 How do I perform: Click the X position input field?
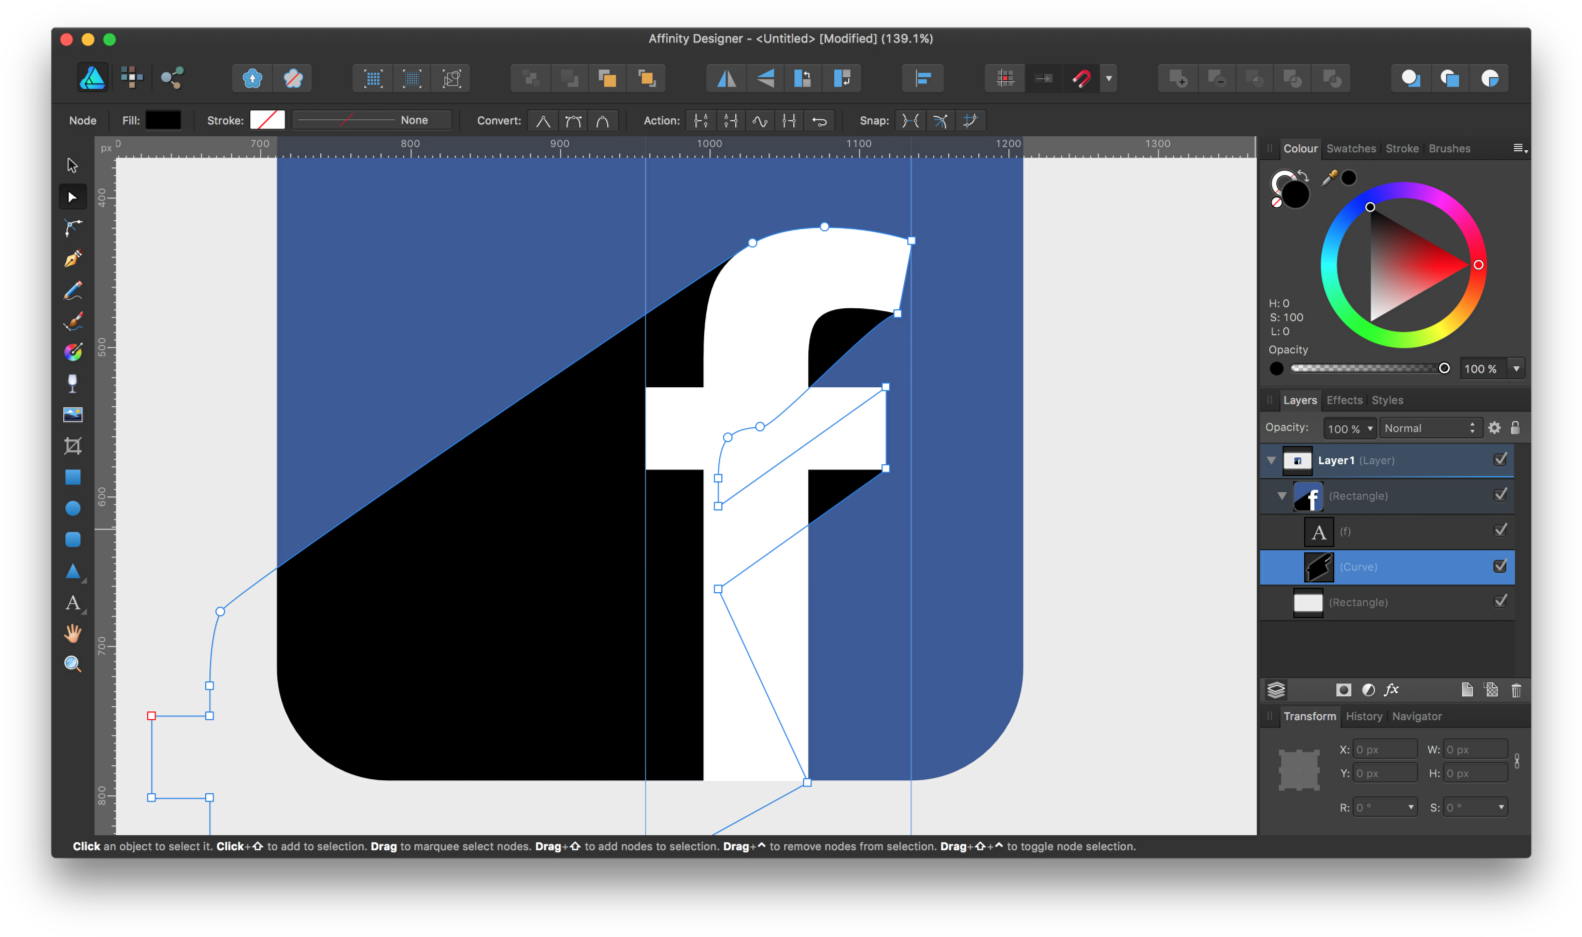coord(1385,749)
